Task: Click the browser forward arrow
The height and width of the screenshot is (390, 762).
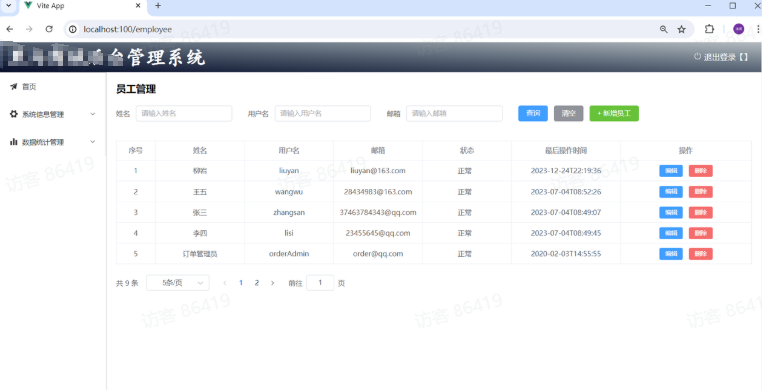Action: tap(29, 29)
